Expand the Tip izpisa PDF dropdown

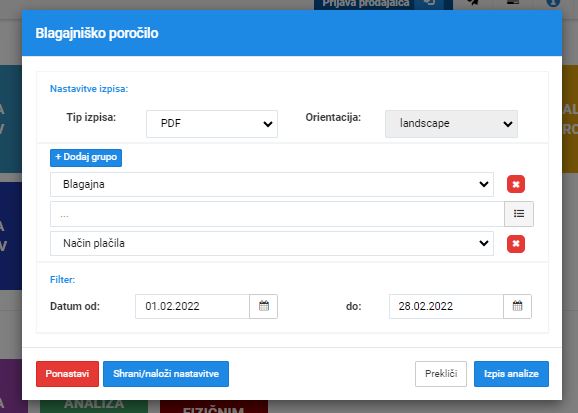pyautogui.click(x=212, y=124)
